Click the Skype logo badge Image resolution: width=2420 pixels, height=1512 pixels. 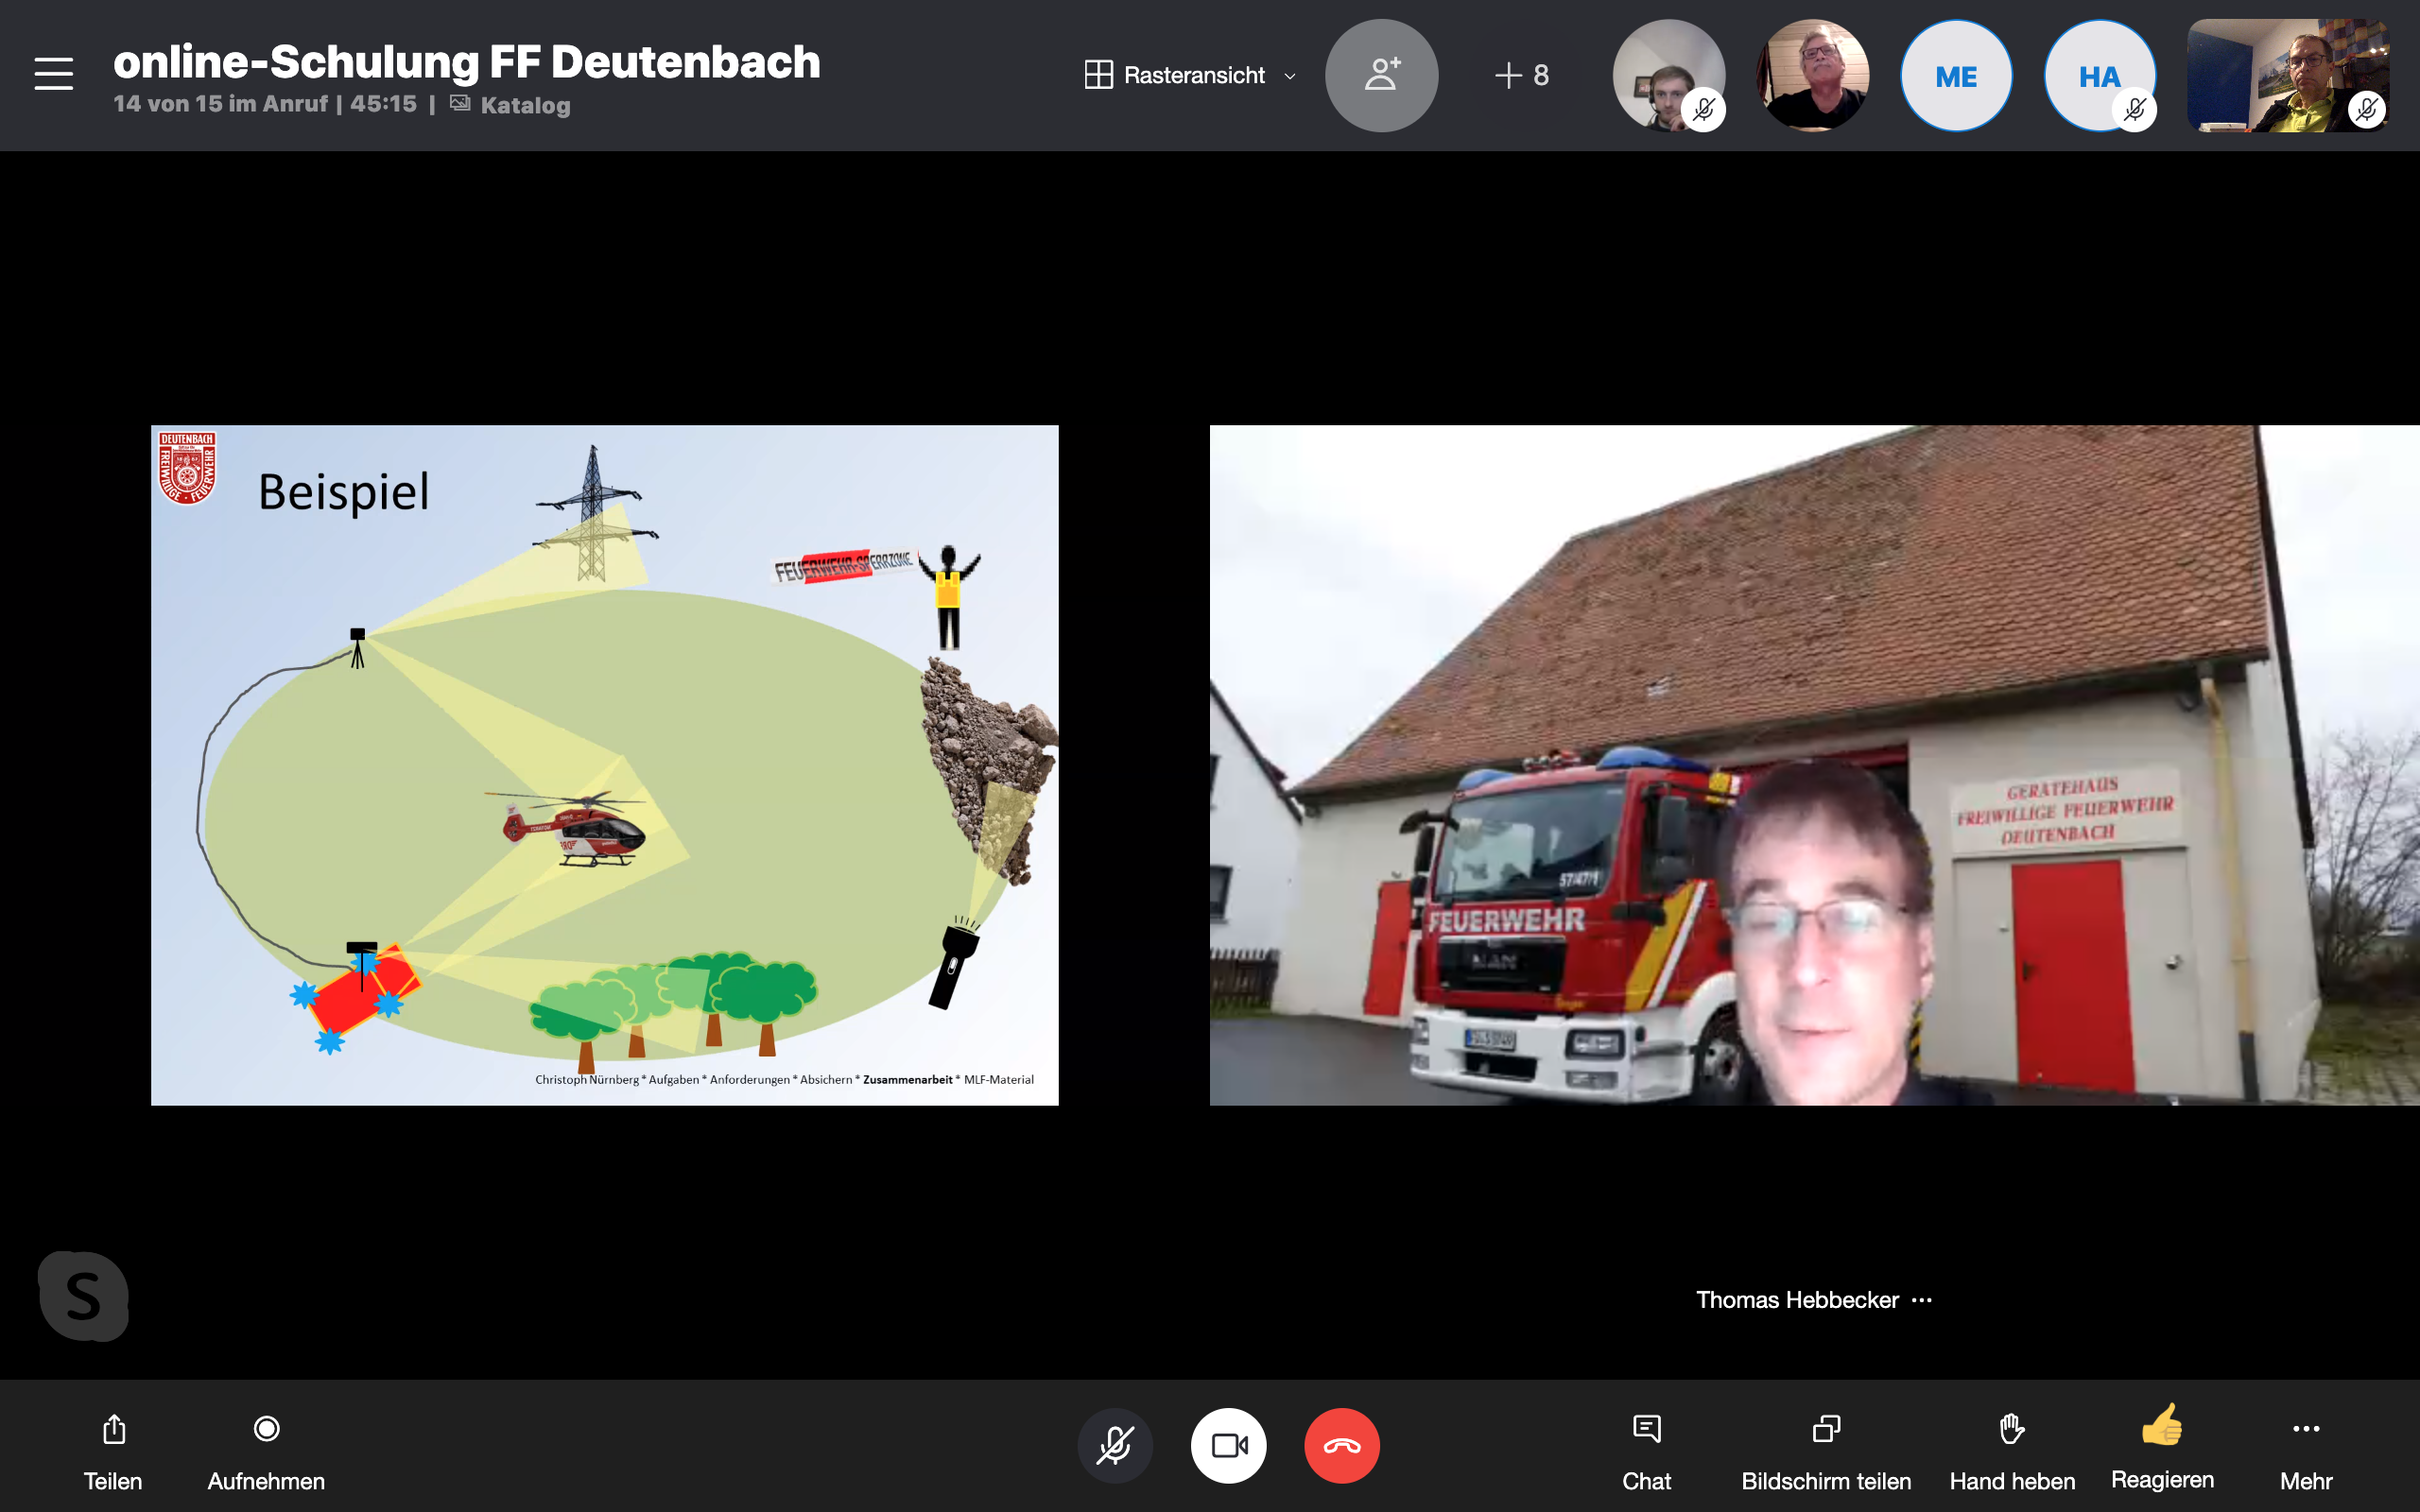point(84,1296)
